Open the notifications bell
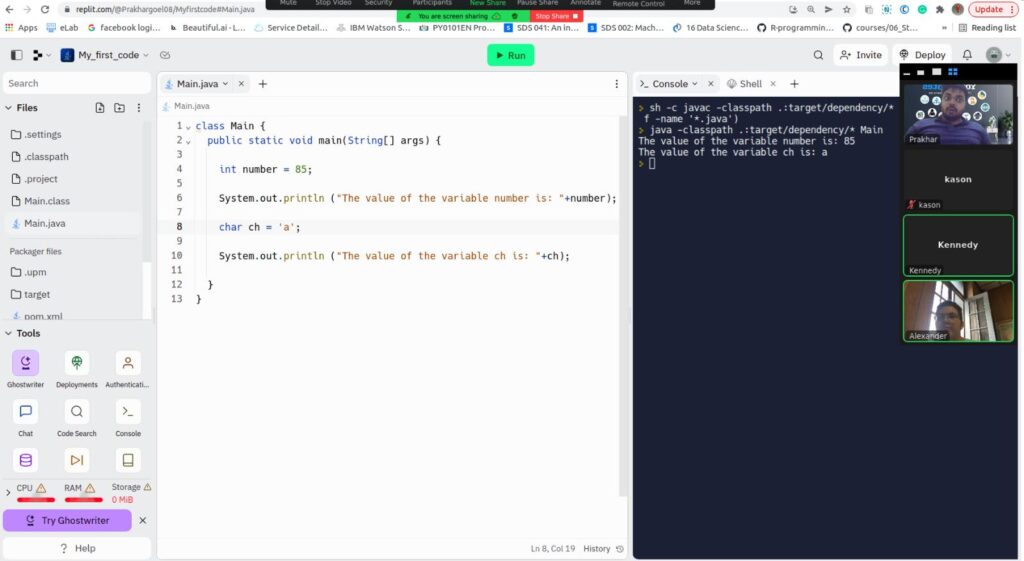This screenshot has height=561, width=1024. click(967, 55)
